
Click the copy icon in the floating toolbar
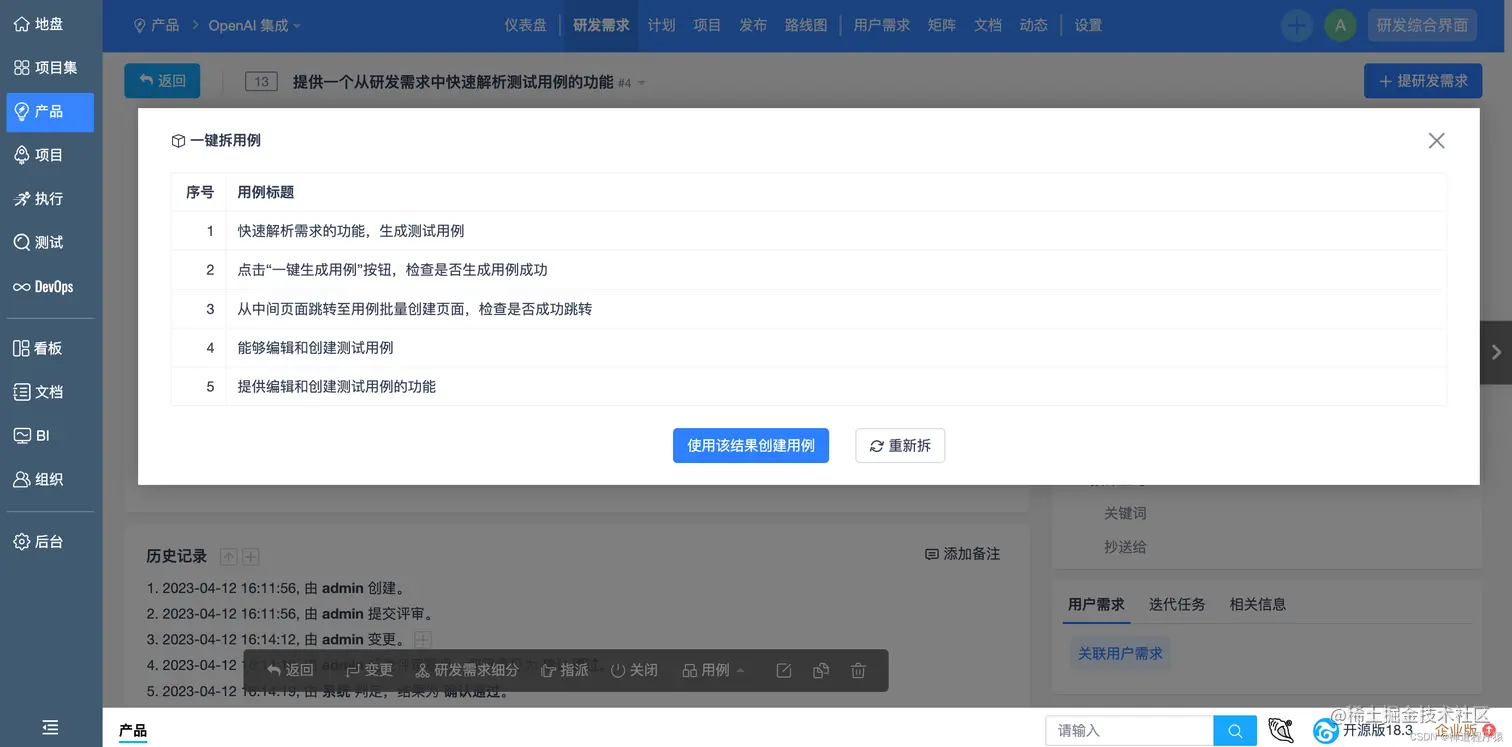pyautogui.click(x=820, y=670)
